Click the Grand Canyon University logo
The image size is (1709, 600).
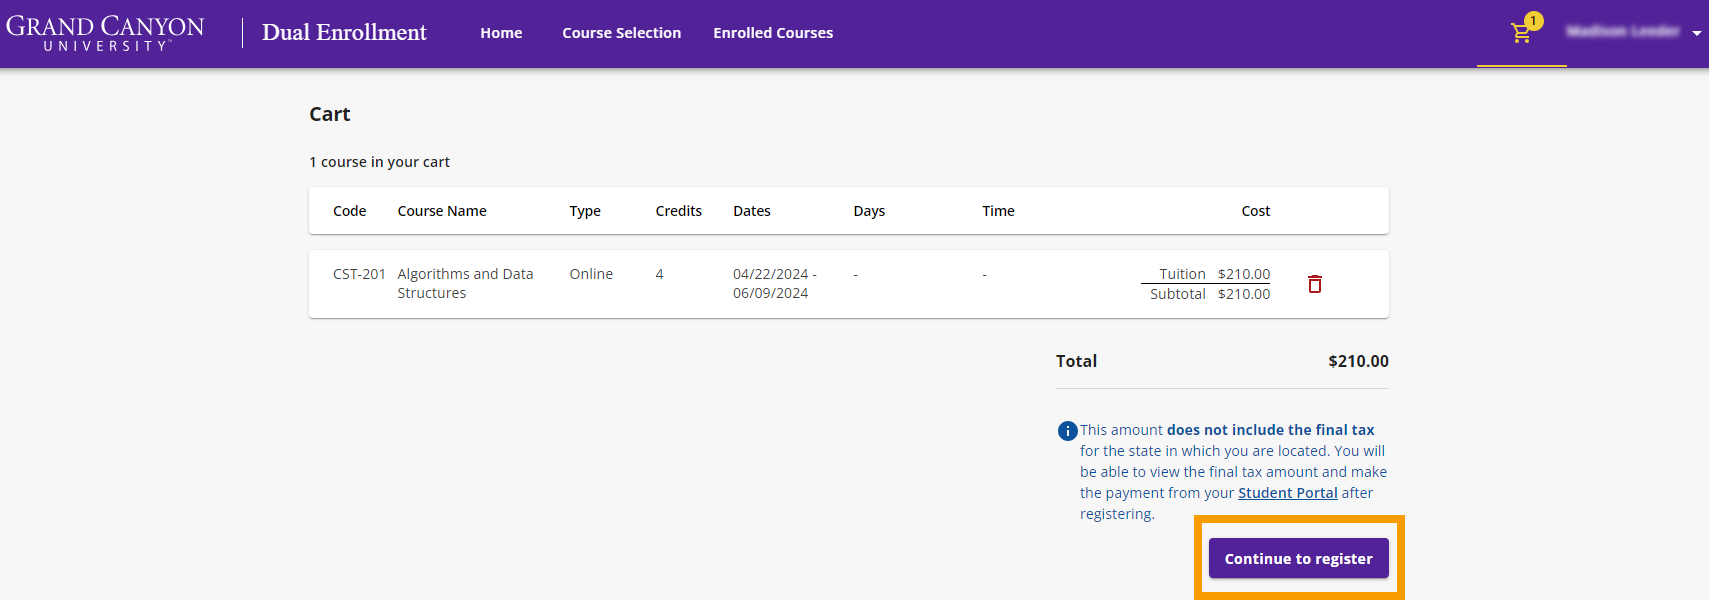(x=105, y=33)
